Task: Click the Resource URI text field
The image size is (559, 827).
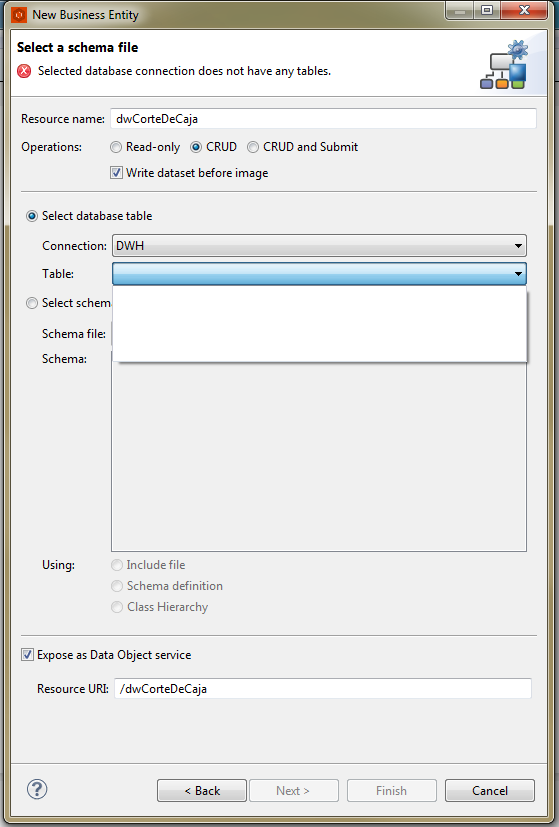Action: click(x=323, y=689)
